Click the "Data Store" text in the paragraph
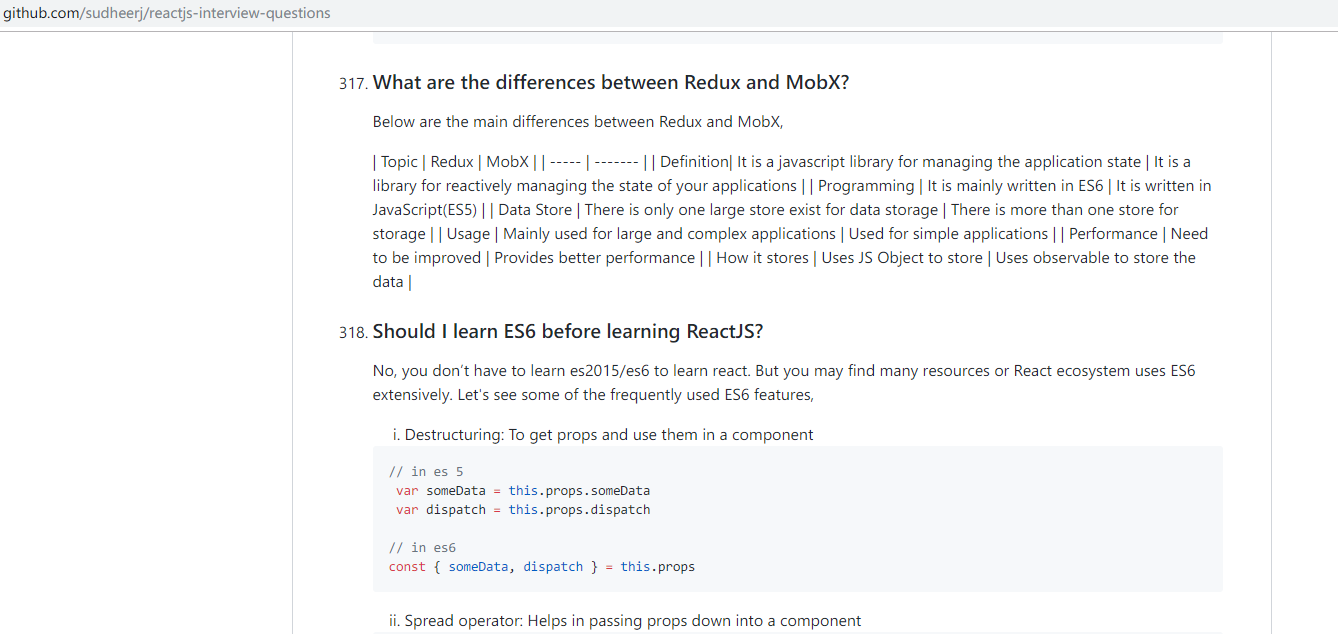 [x=535, y=210]
